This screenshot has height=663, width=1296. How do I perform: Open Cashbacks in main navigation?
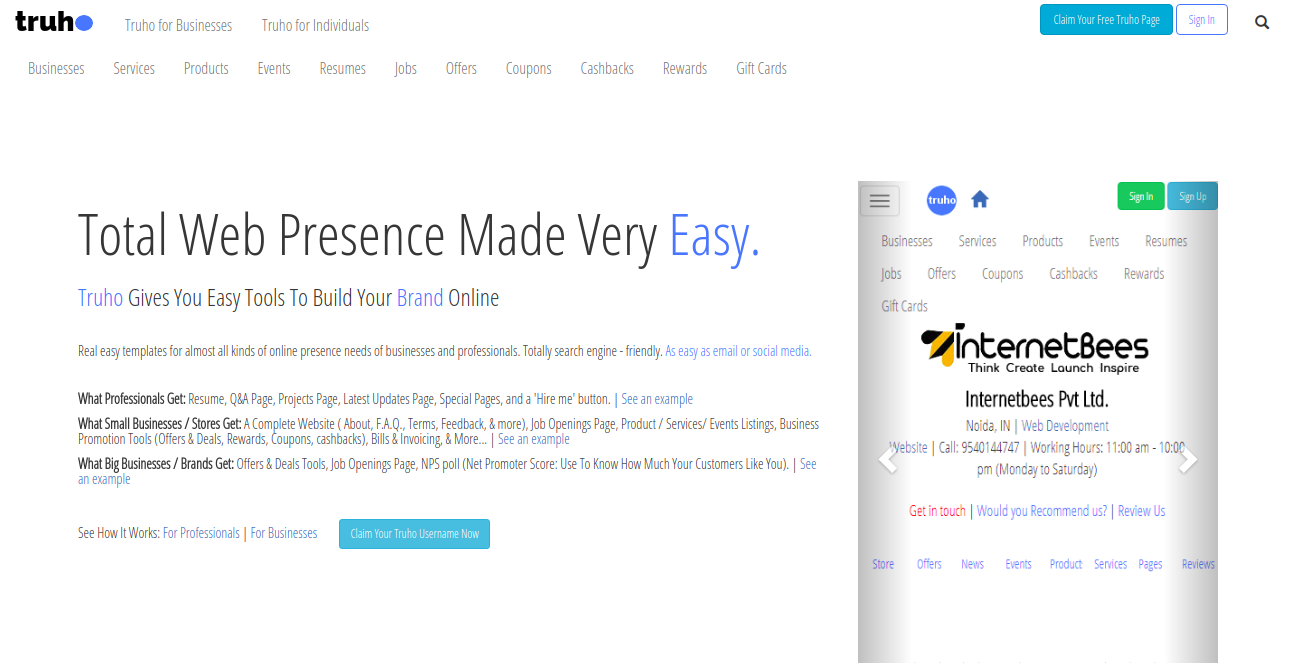[607, 68]
